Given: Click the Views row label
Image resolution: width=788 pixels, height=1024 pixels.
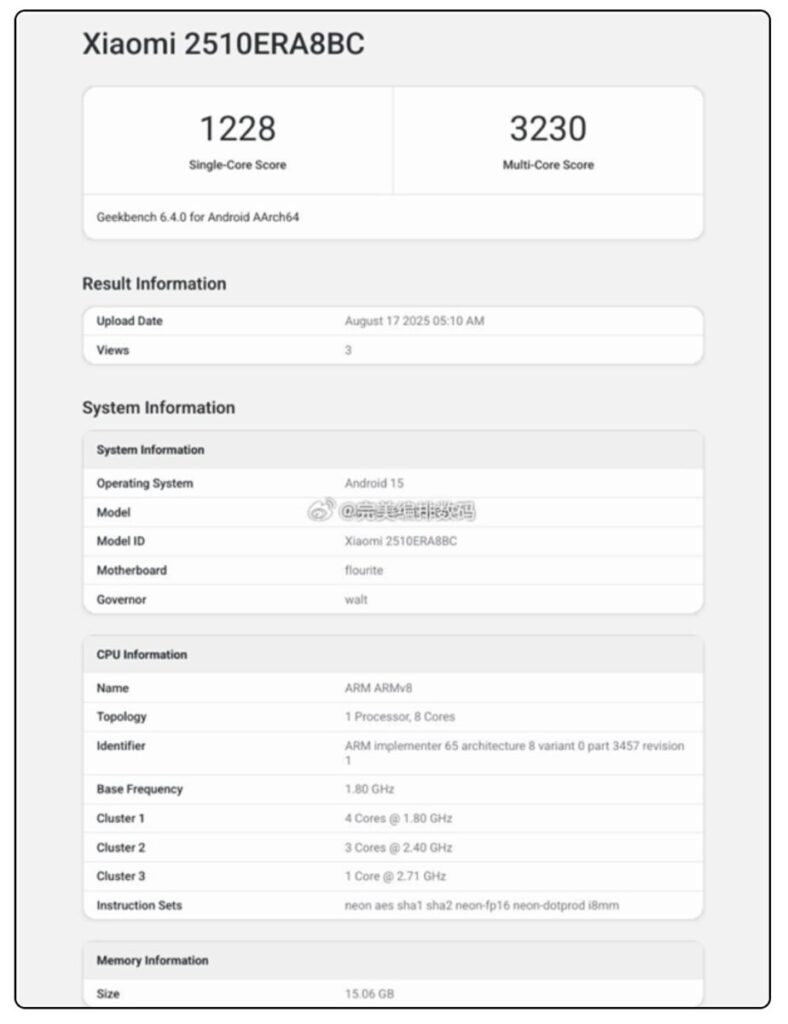Looking at the screenshot, I should pos(112,350).
